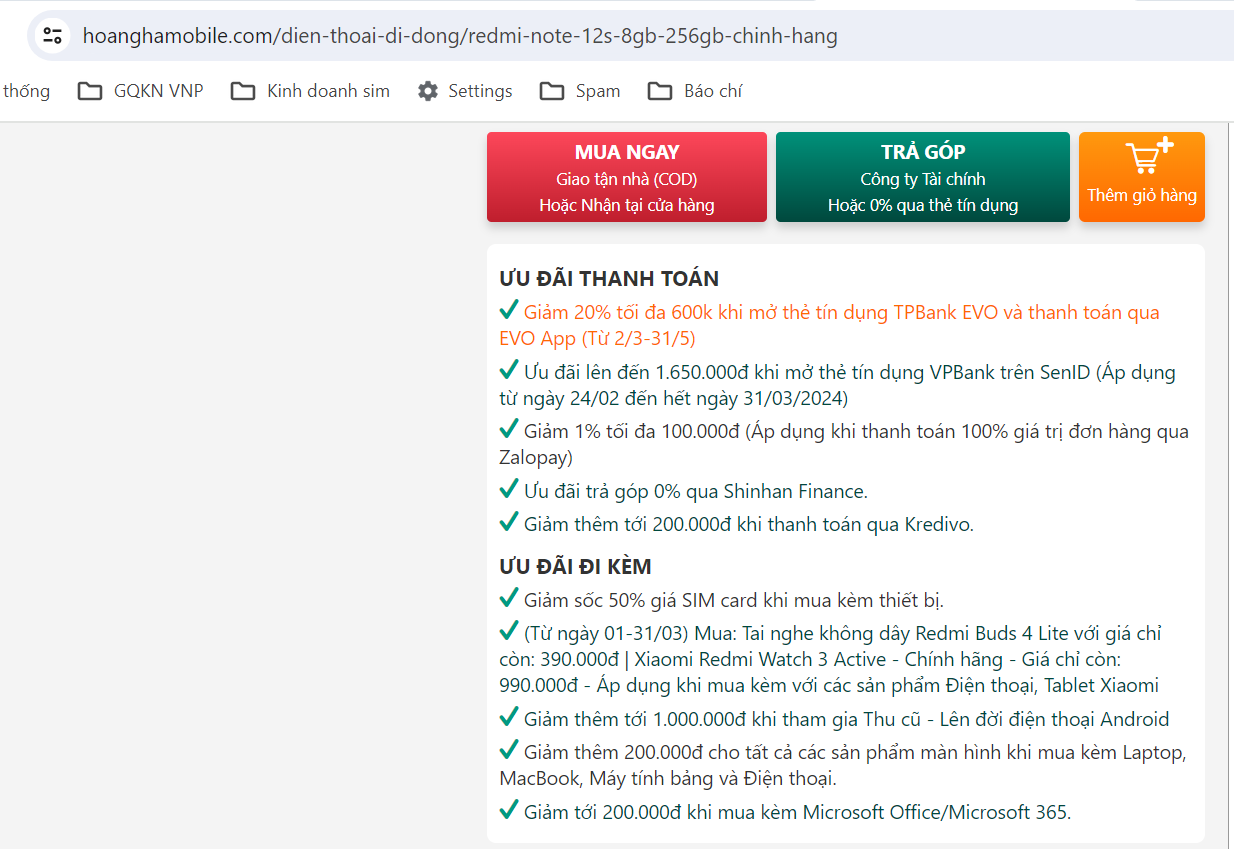This screenshot has width=1234, height=849.
Task: Open the Báo chí bookmark folder
Action: 695,91
